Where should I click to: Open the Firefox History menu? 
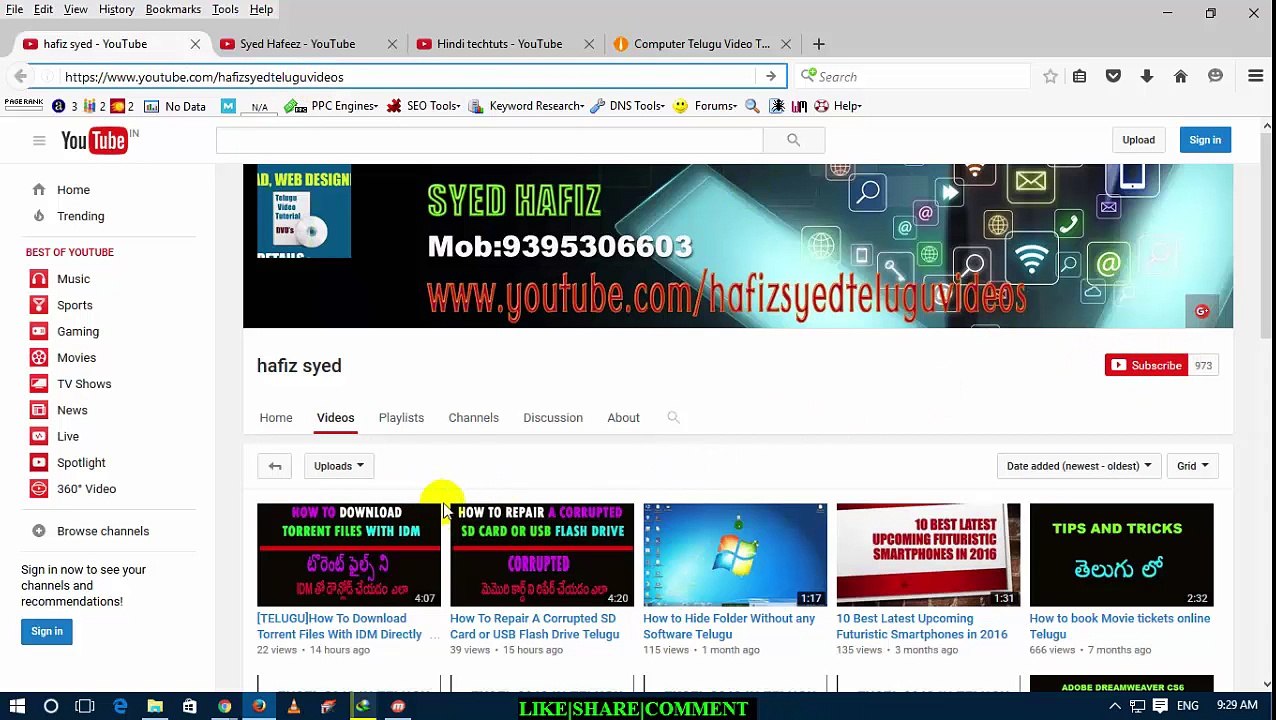coord(116,9)
